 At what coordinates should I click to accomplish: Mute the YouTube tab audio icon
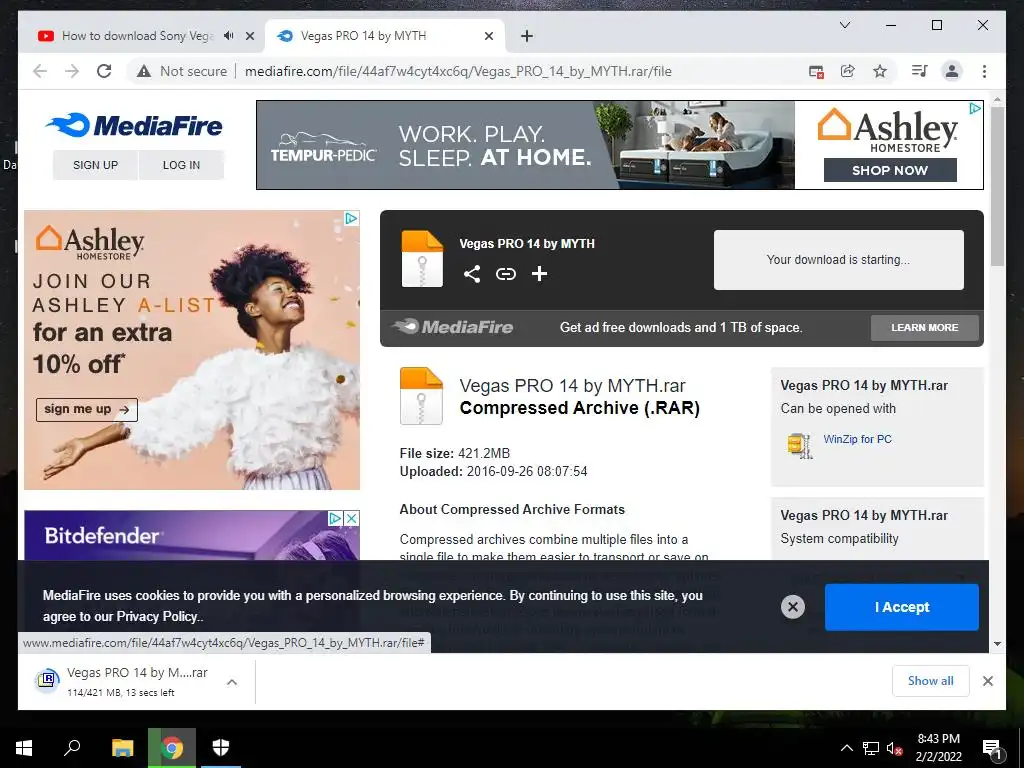pyautogui.click(x=228, y=36)
